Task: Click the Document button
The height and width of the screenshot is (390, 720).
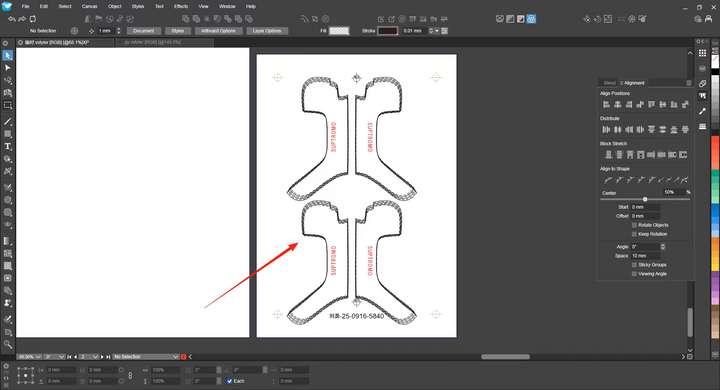Action: [143, 31]
